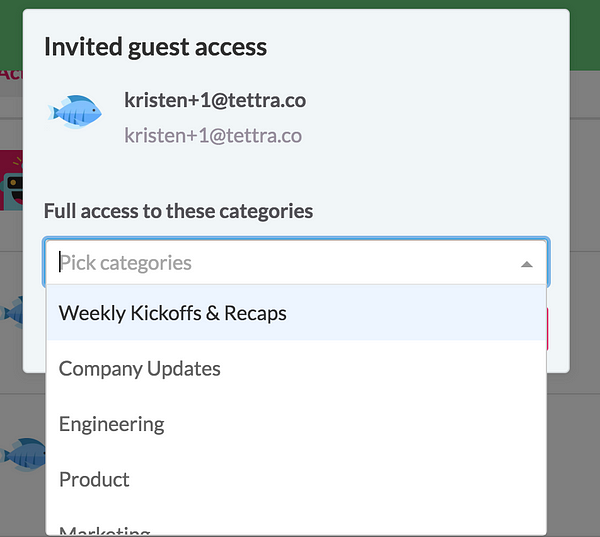Image resolution: width=600 pixels, height=537 pixels.
Task: Focus the Pick categories input field
Action: click(280, 263)
